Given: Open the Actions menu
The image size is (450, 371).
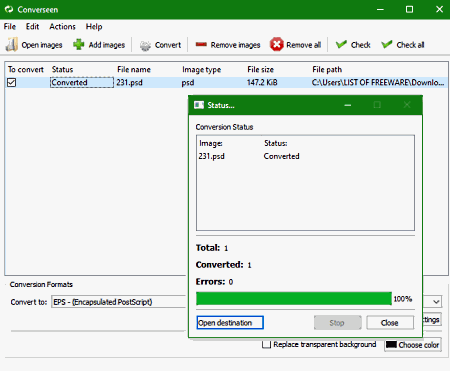Looking at the screenshot, I should (62, 27).
